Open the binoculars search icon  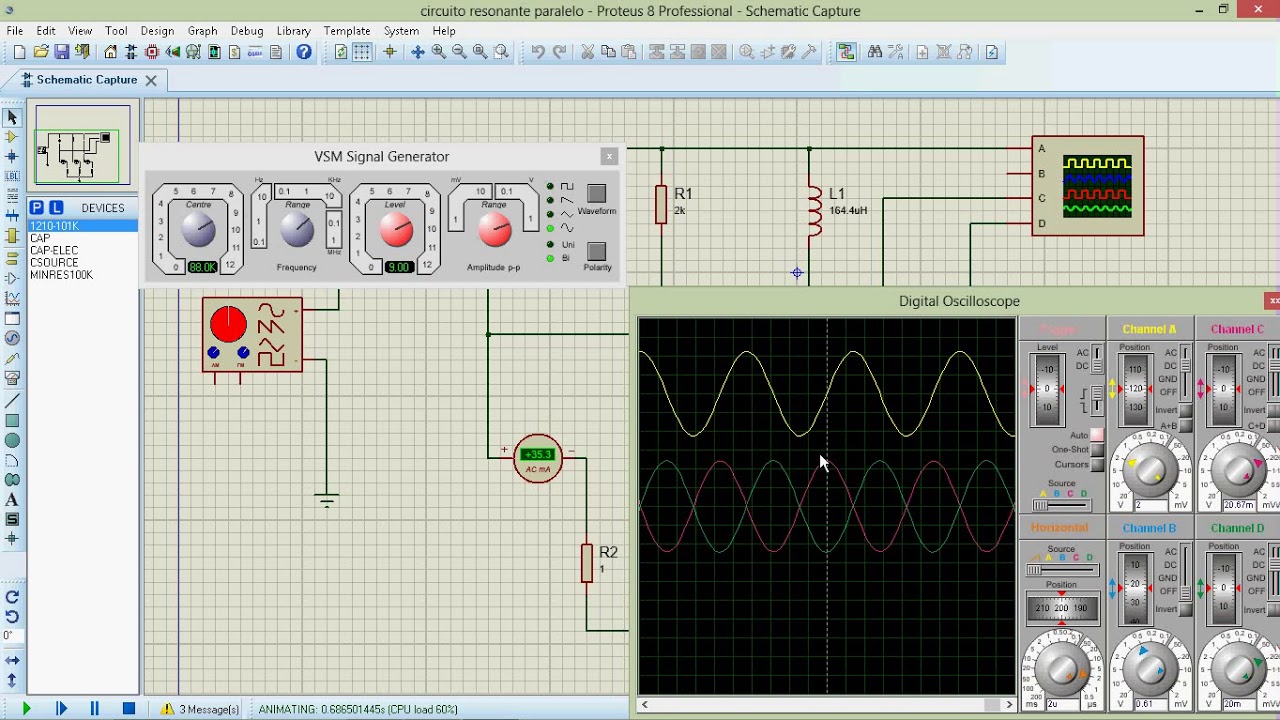click(x=875, y=52)
